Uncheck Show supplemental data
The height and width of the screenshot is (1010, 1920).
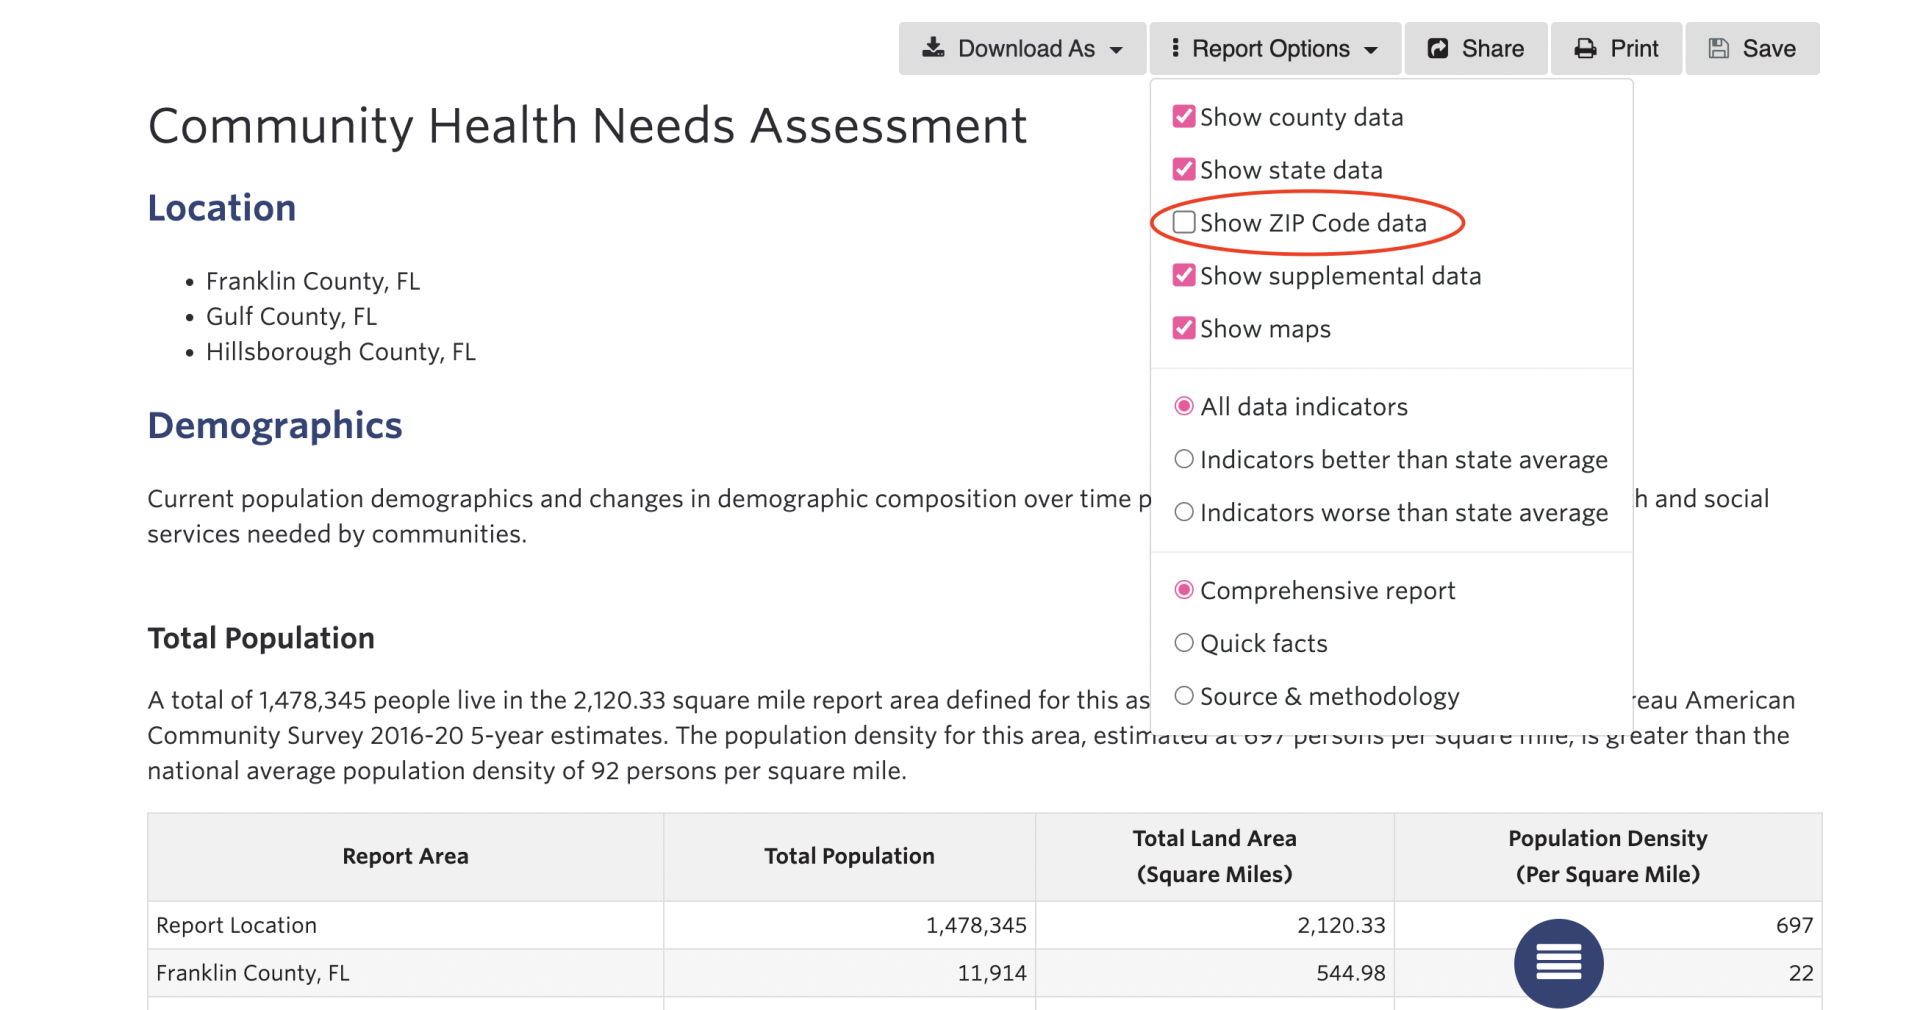[x=1184, y=275]
